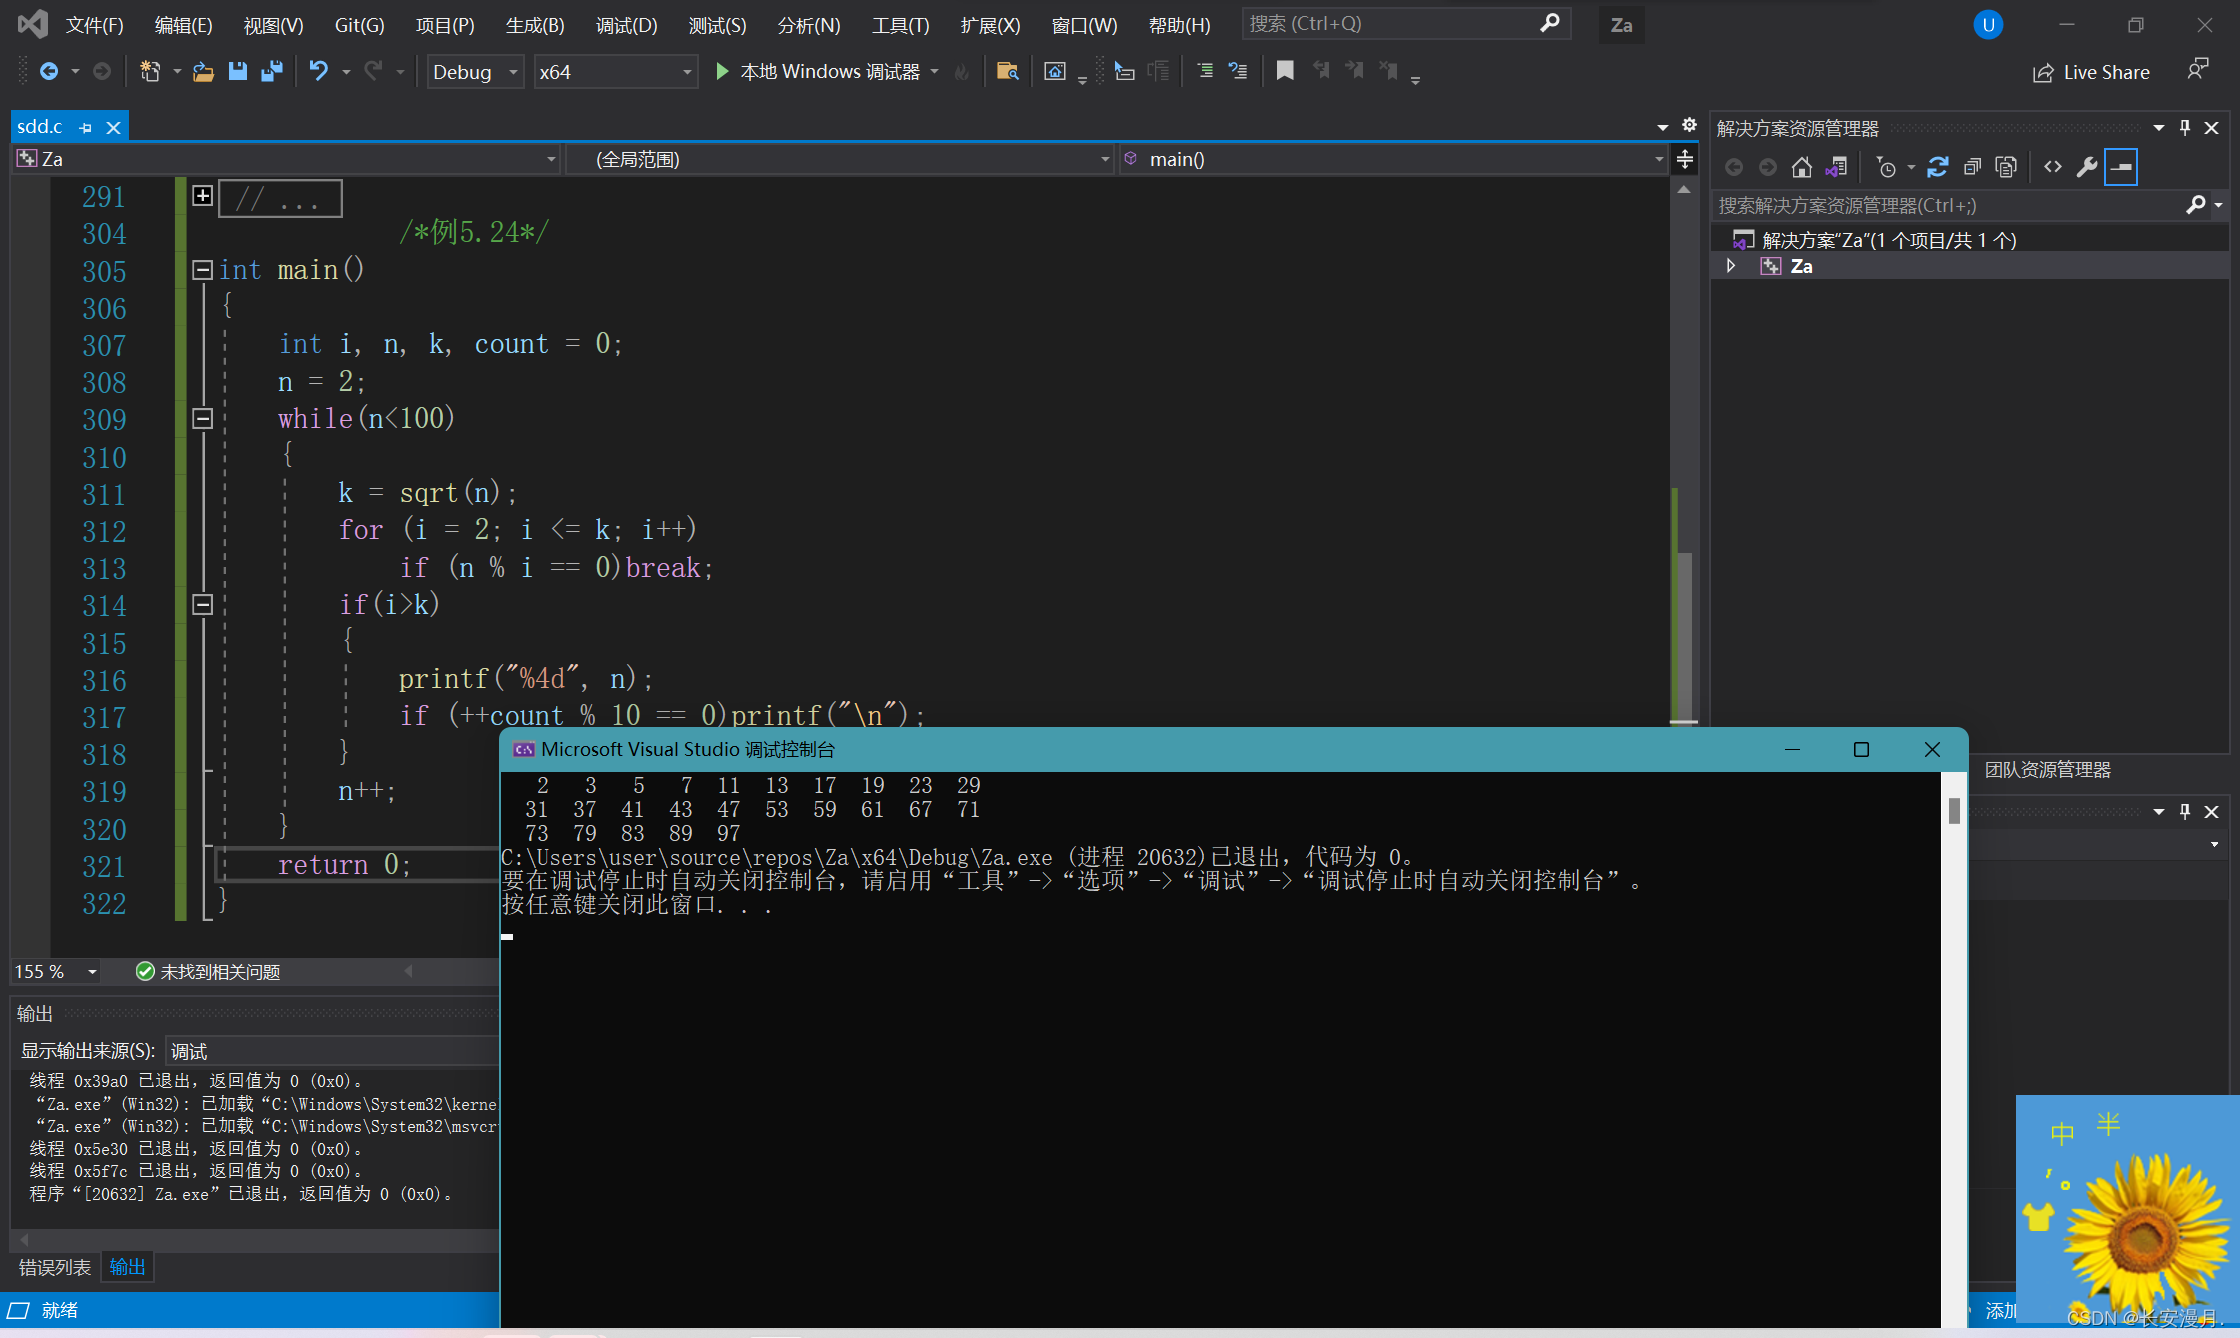Click Solution Explorer sync refresh icon
Image resolution: width=2240 pixels, height=1338 pixels.
(1937, 167)
